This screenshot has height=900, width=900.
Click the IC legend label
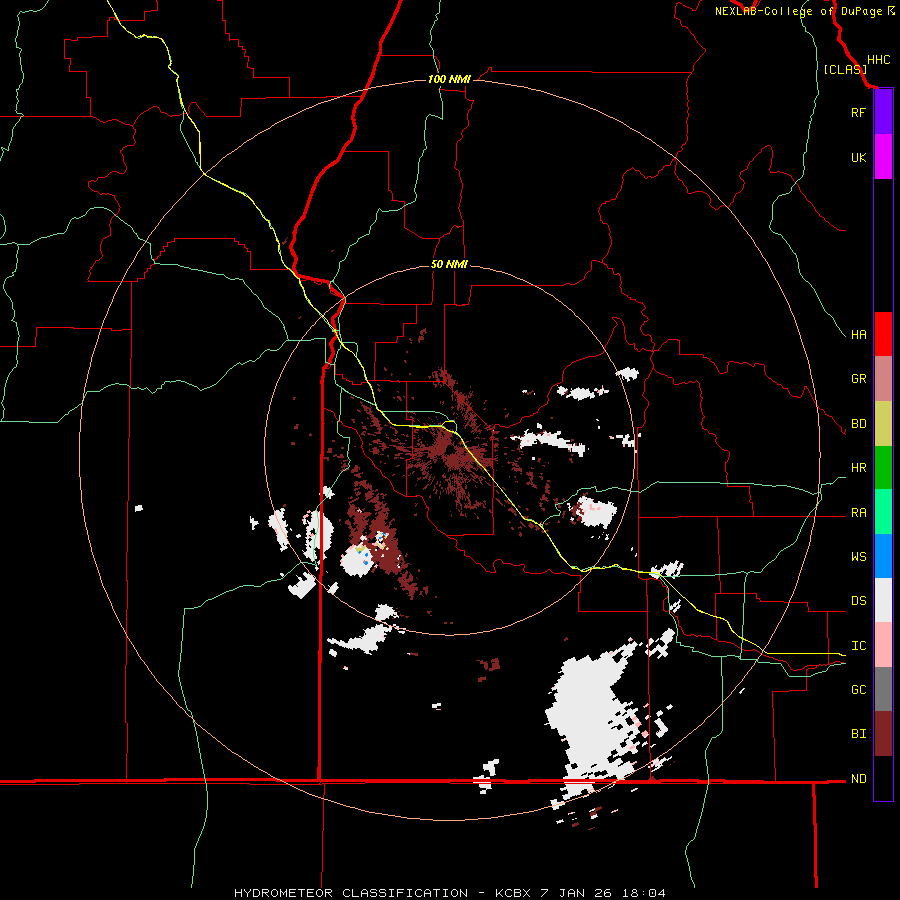coord(858,646)
